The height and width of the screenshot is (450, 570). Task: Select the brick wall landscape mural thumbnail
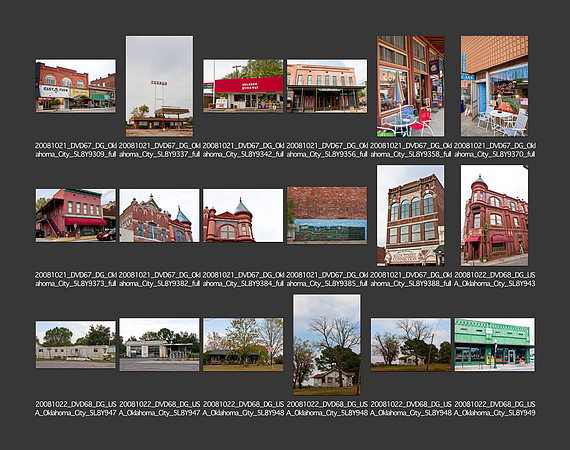click(327, 215)
